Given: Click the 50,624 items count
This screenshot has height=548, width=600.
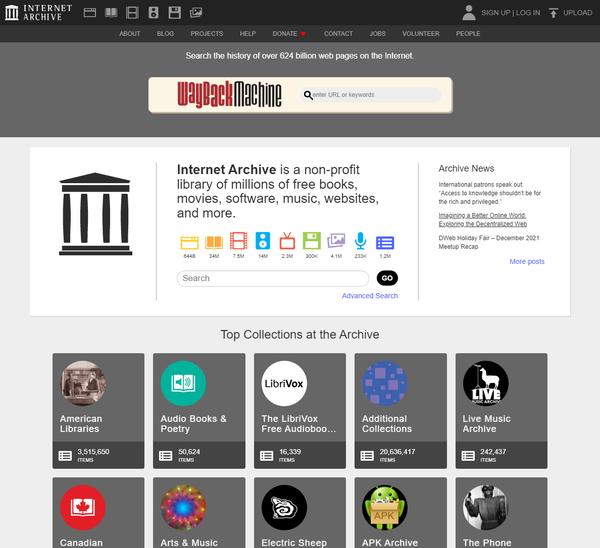Looking at the screenshot, I should tap(189, 455).
